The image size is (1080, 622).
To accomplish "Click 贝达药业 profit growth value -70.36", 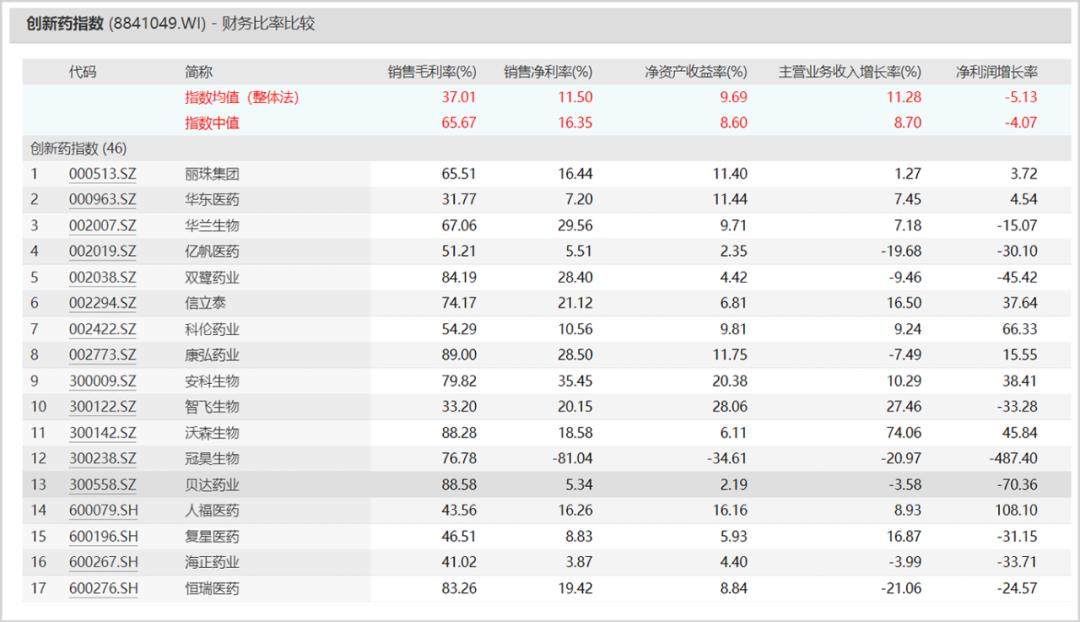I will click(1017, 485).
